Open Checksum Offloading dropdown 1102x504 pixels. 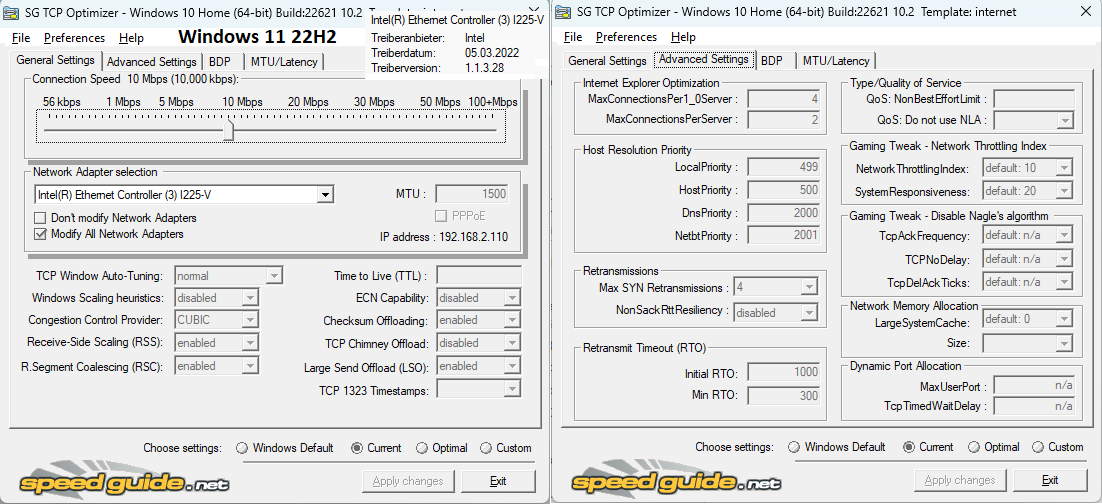point(513,321)
